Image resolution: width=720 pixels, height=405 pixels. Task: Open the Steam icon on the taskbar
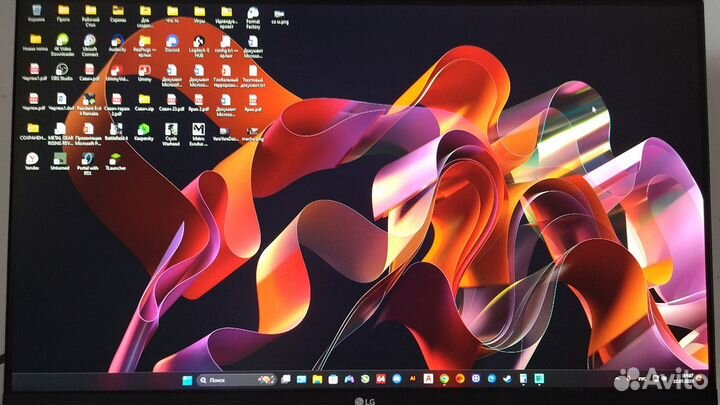509,380
